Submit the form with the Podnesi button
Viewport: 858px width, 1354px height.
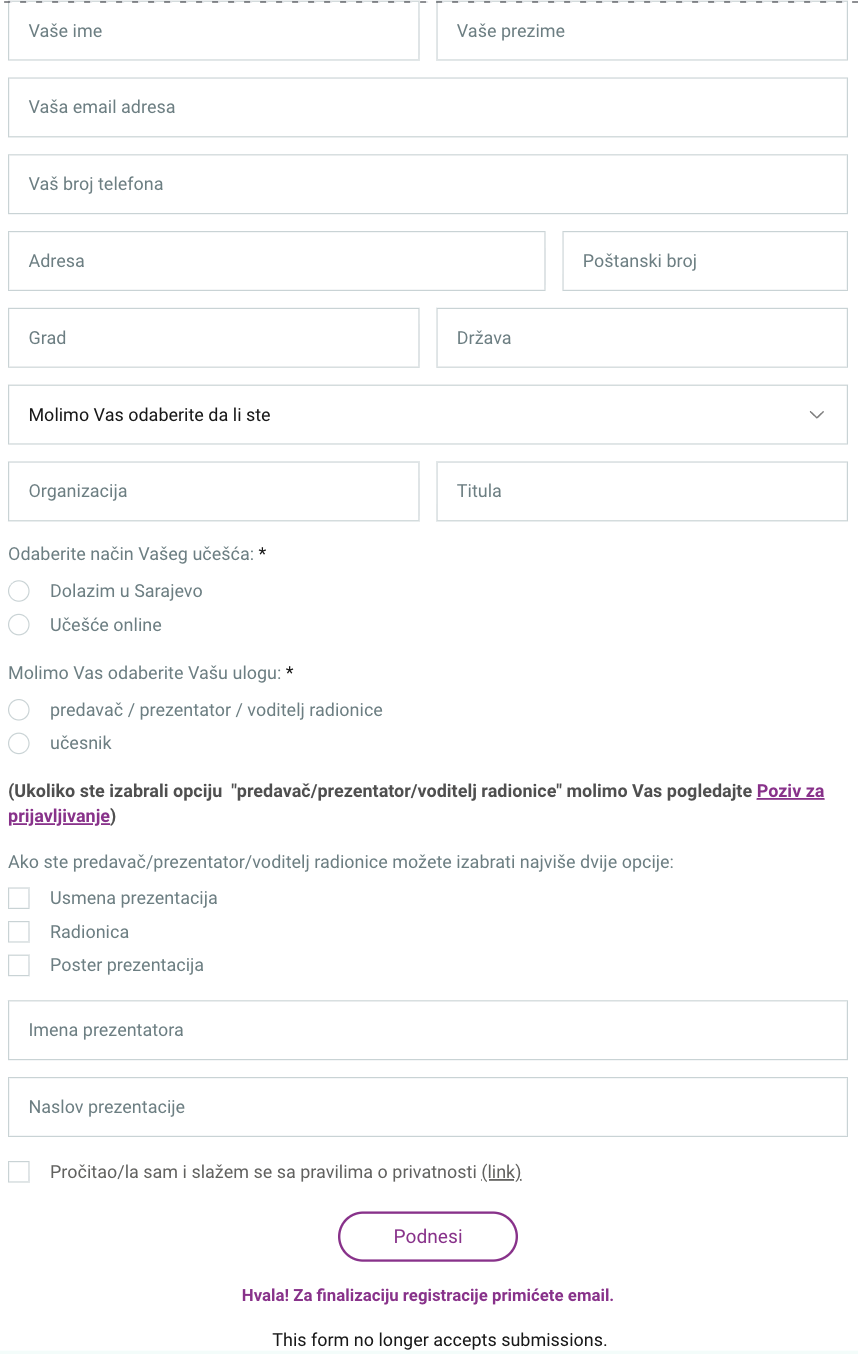click(x=428, y=1237)
